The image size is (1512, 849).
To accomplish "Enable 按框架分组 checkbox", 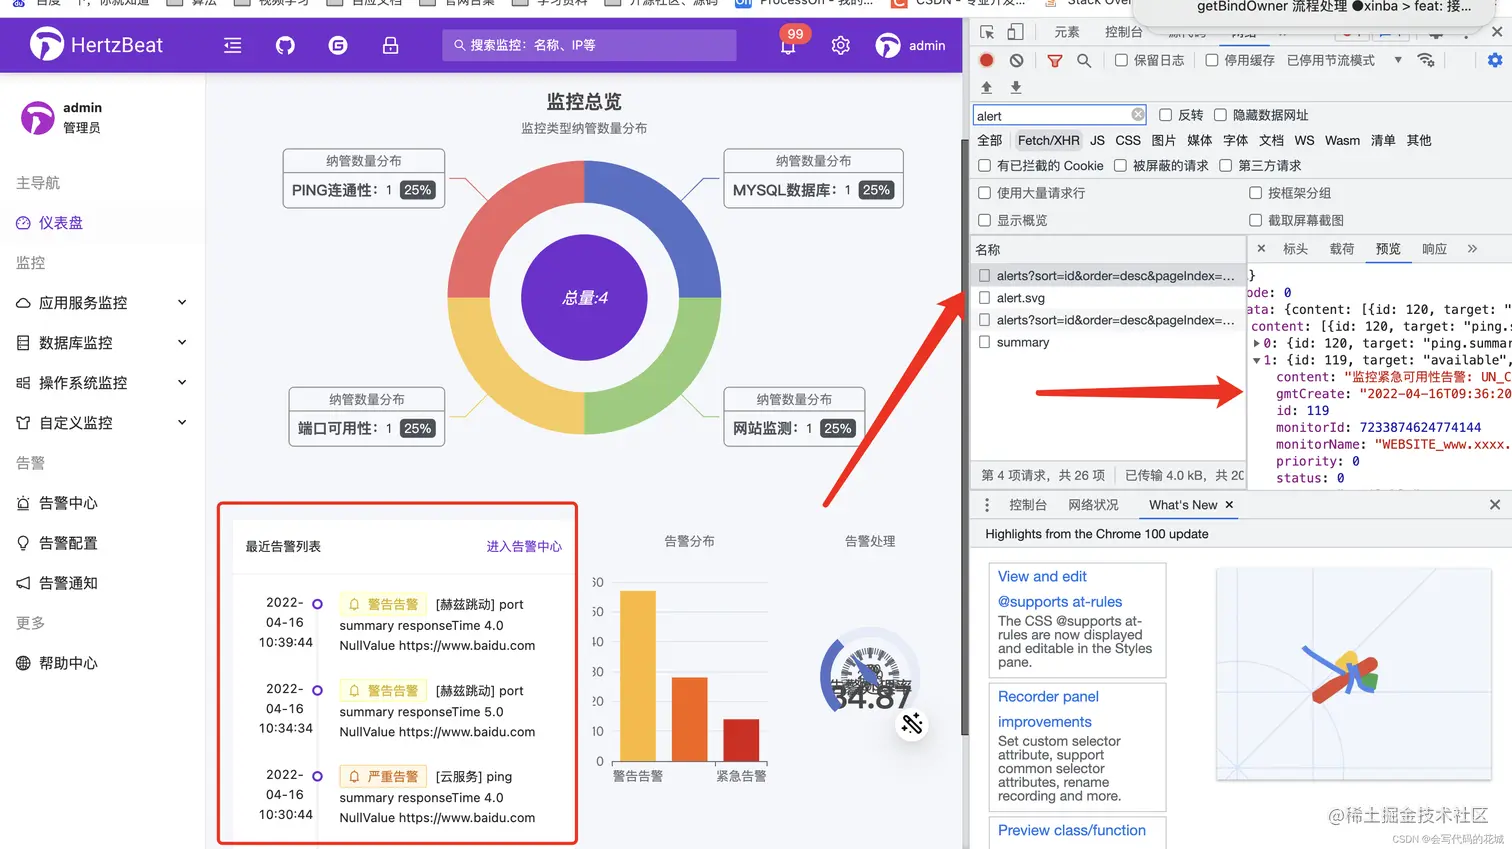I will (x=1255, y=193).
